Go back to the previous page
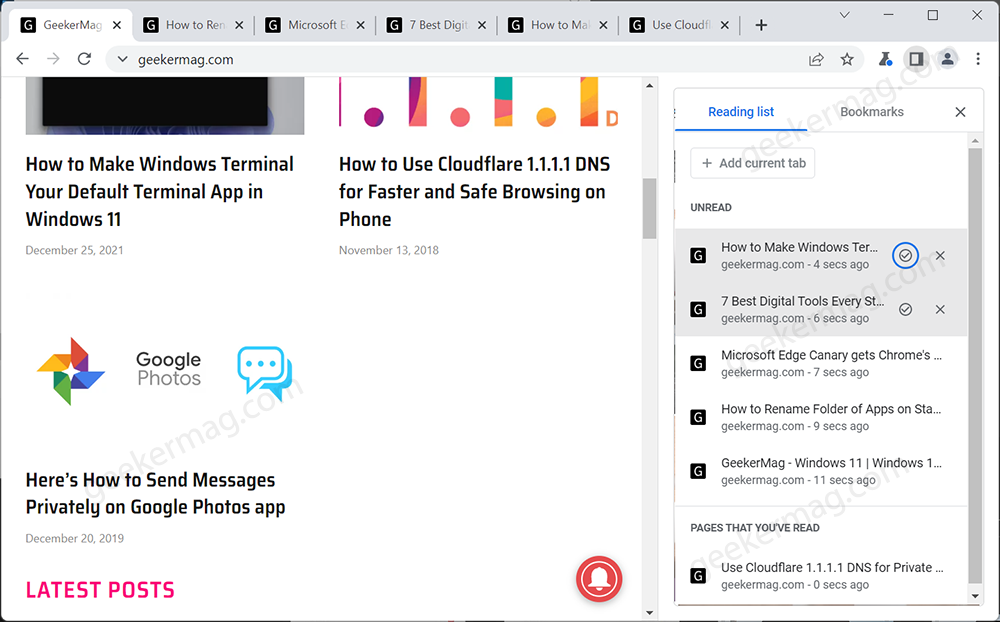1000x622 pixels. tap(22, 59)
